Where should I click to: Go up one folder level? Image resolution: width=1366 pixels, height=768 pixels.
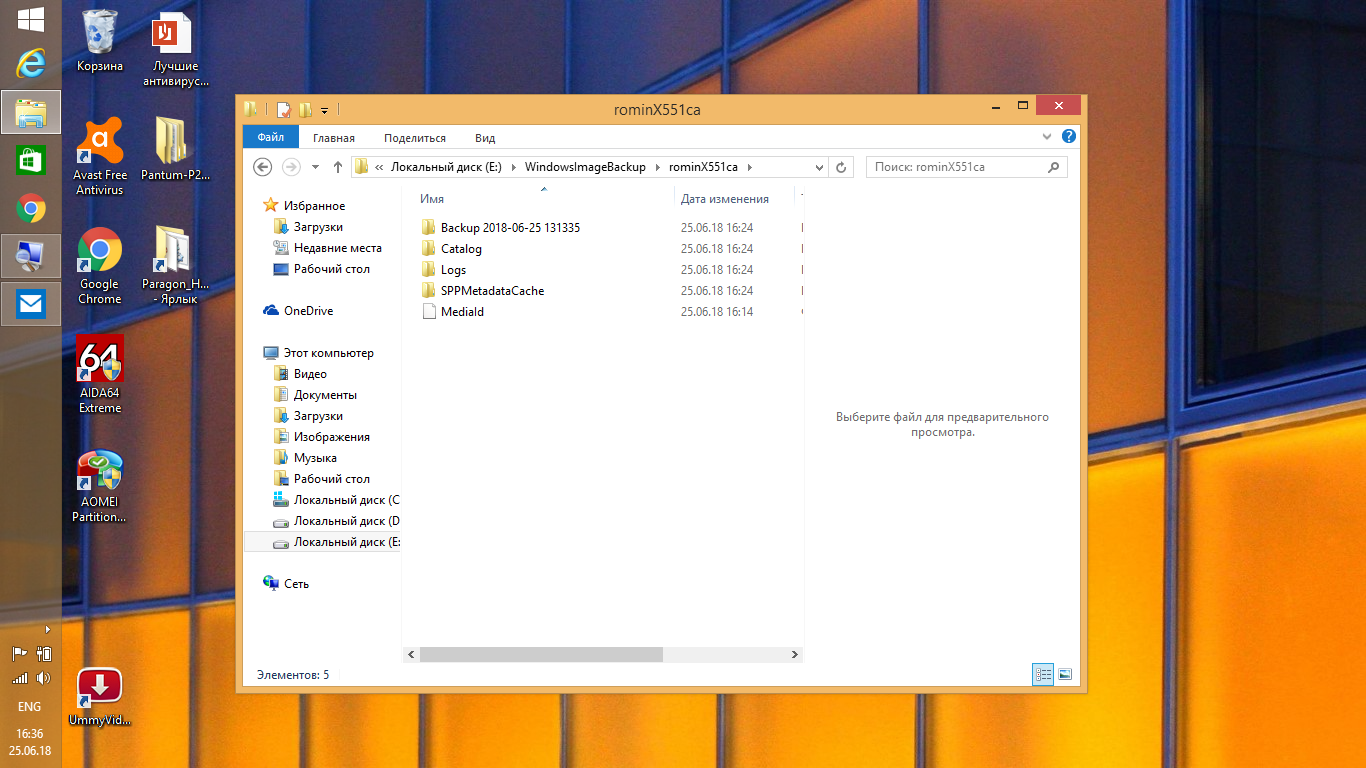pyautogui.click(x=338, y=167)
